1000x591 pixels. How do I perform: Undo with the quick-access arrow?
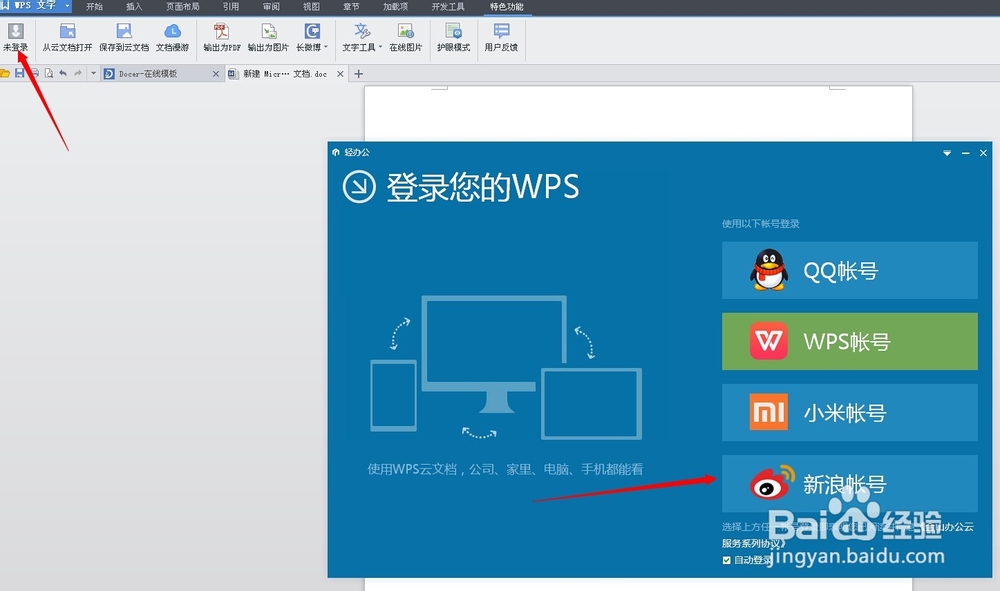(63, 73)
